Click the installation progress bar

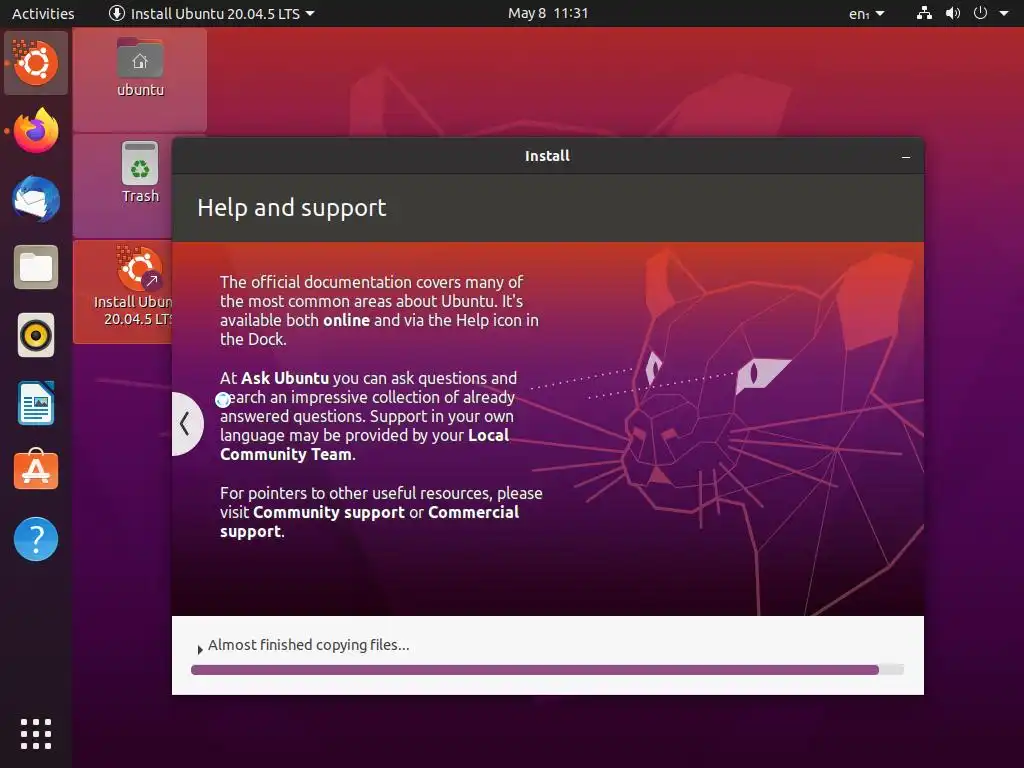[547, 670]
